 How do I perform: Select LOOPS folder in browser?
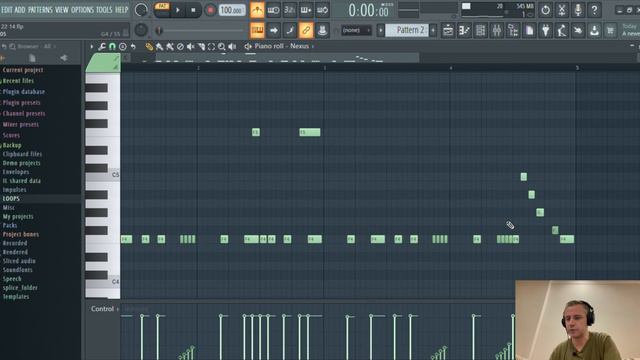click(11, 199)
